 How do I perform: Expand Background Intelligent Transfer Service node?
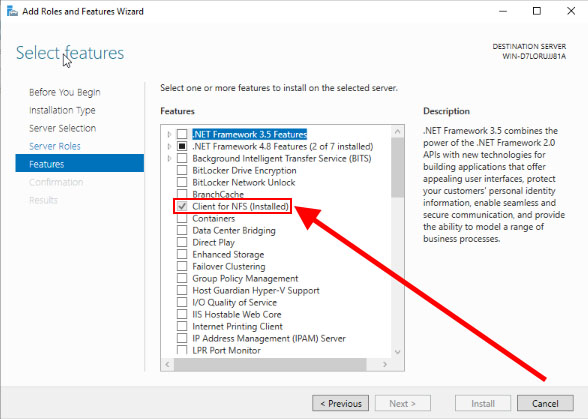170,158
